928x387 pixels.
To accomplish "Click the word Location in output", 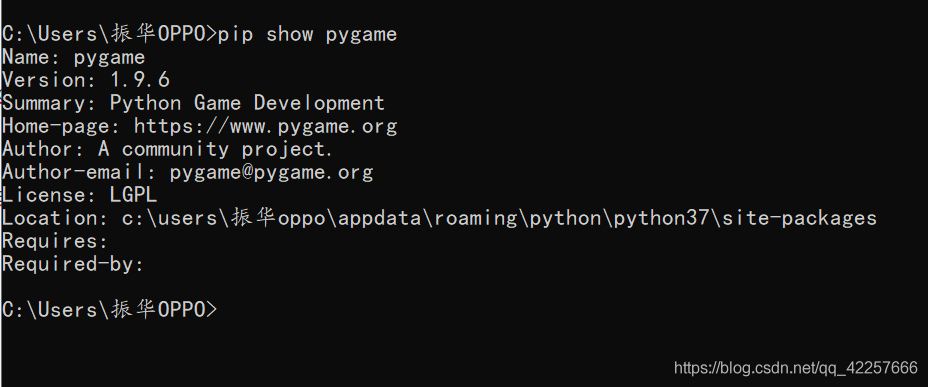I will click(x=50, y=218).
